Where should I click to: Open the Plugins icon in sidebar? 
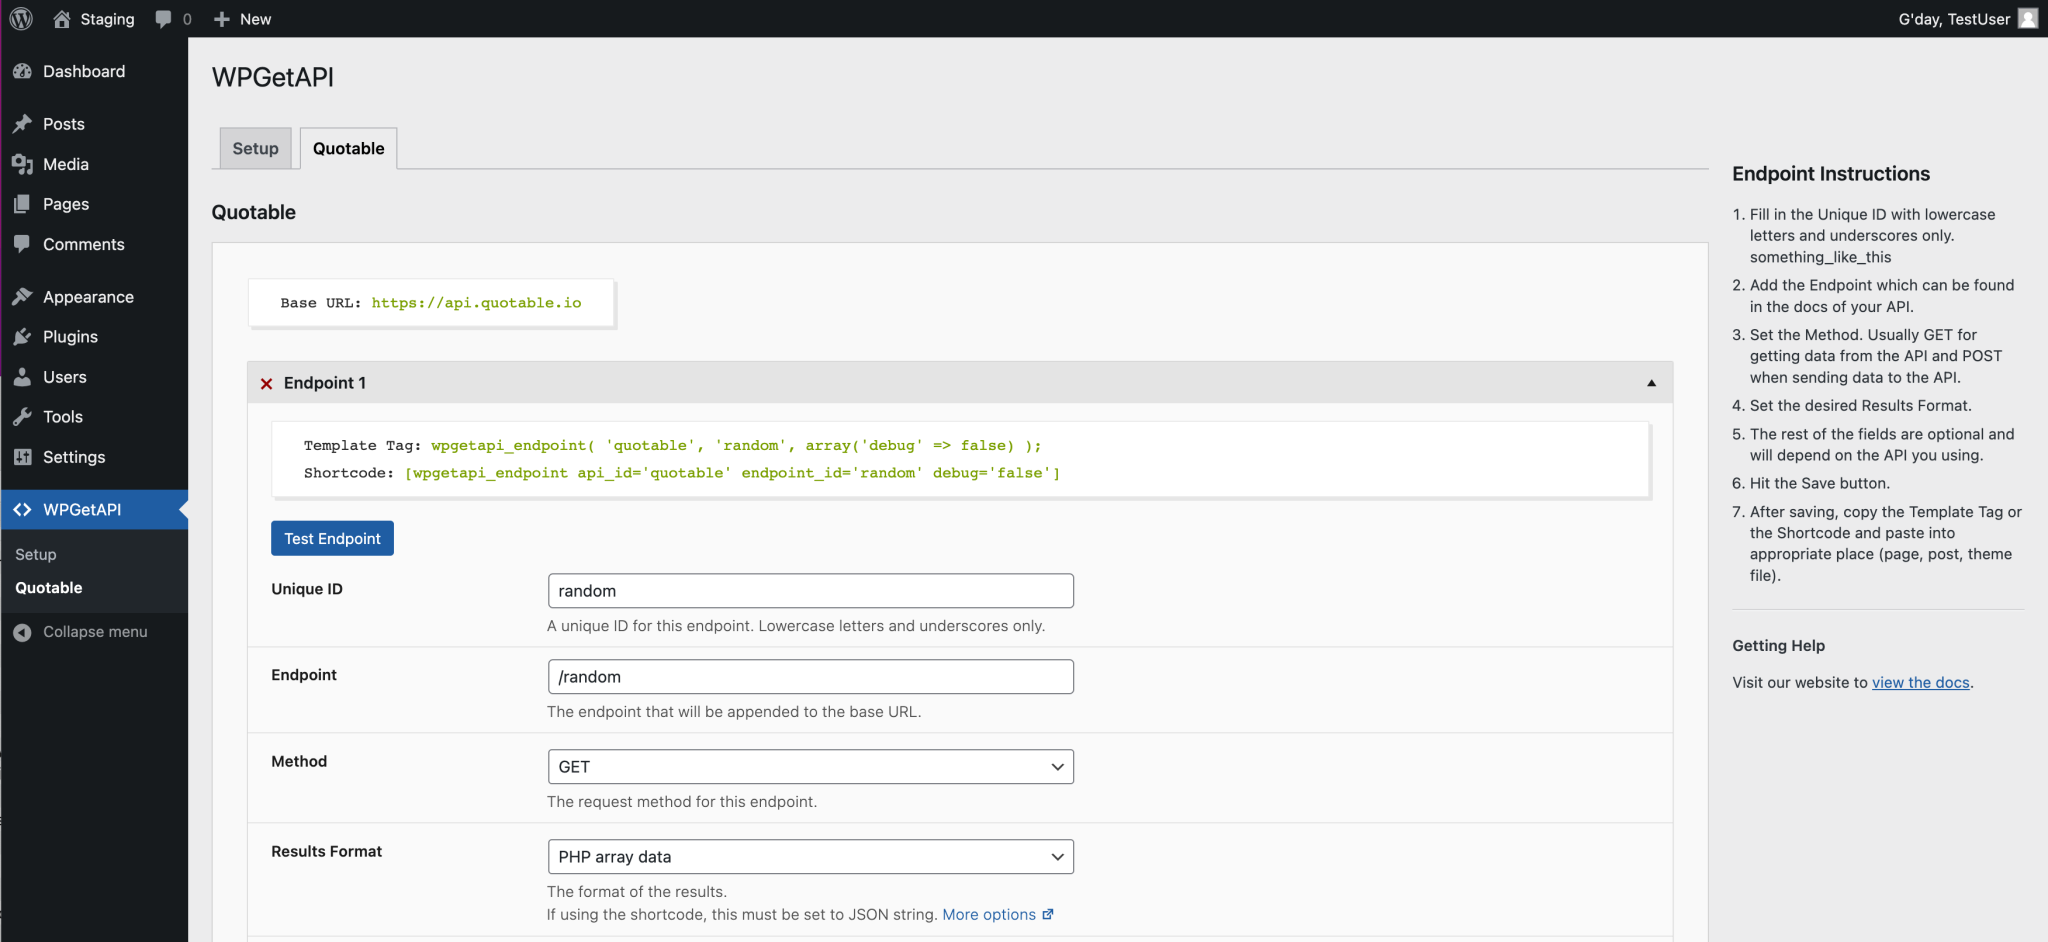point(25,336)
